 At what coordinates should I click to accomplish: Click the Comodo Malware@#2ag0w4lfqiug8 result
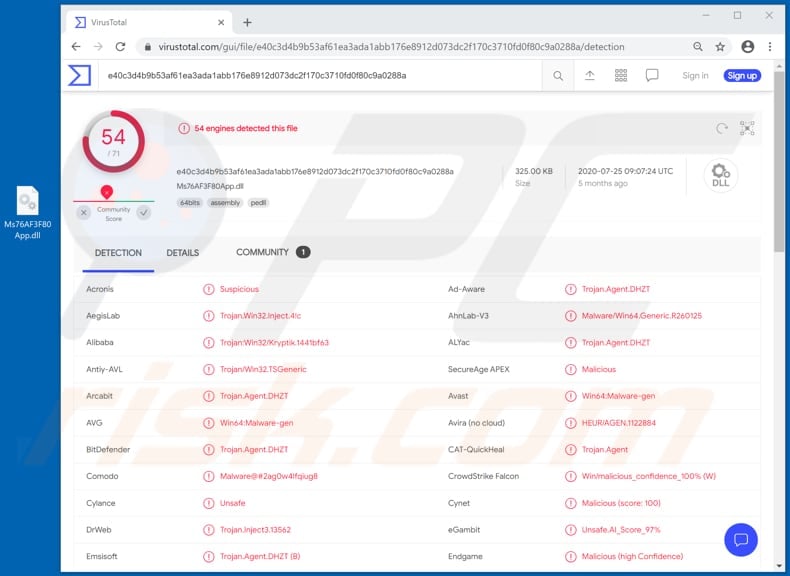pyautogui.click(x=269, y=476)
